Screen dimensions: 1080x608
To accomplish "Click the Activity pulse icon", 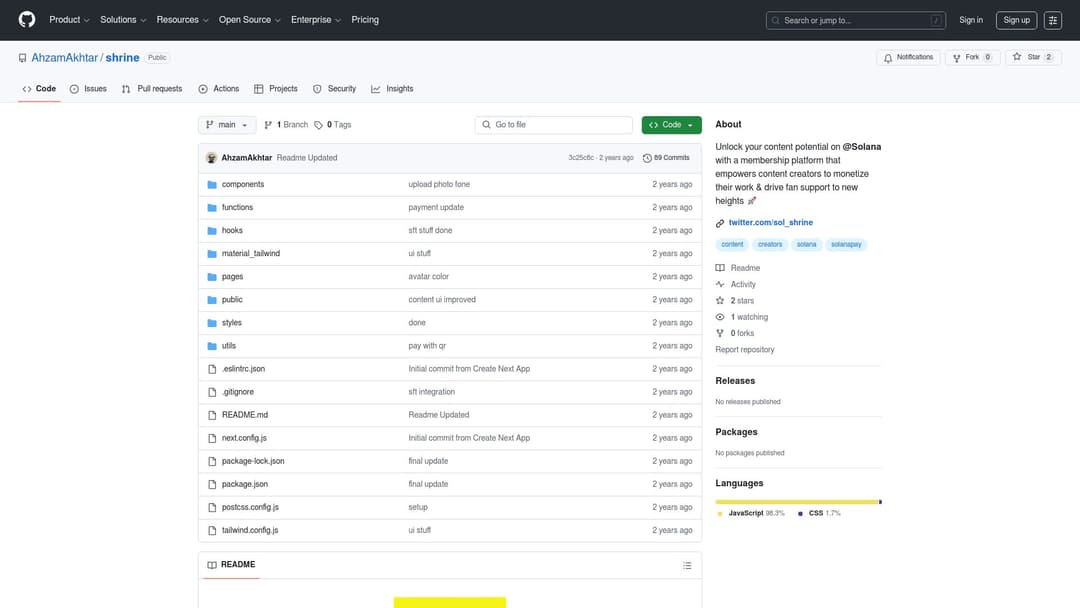I will click(720, 284).
